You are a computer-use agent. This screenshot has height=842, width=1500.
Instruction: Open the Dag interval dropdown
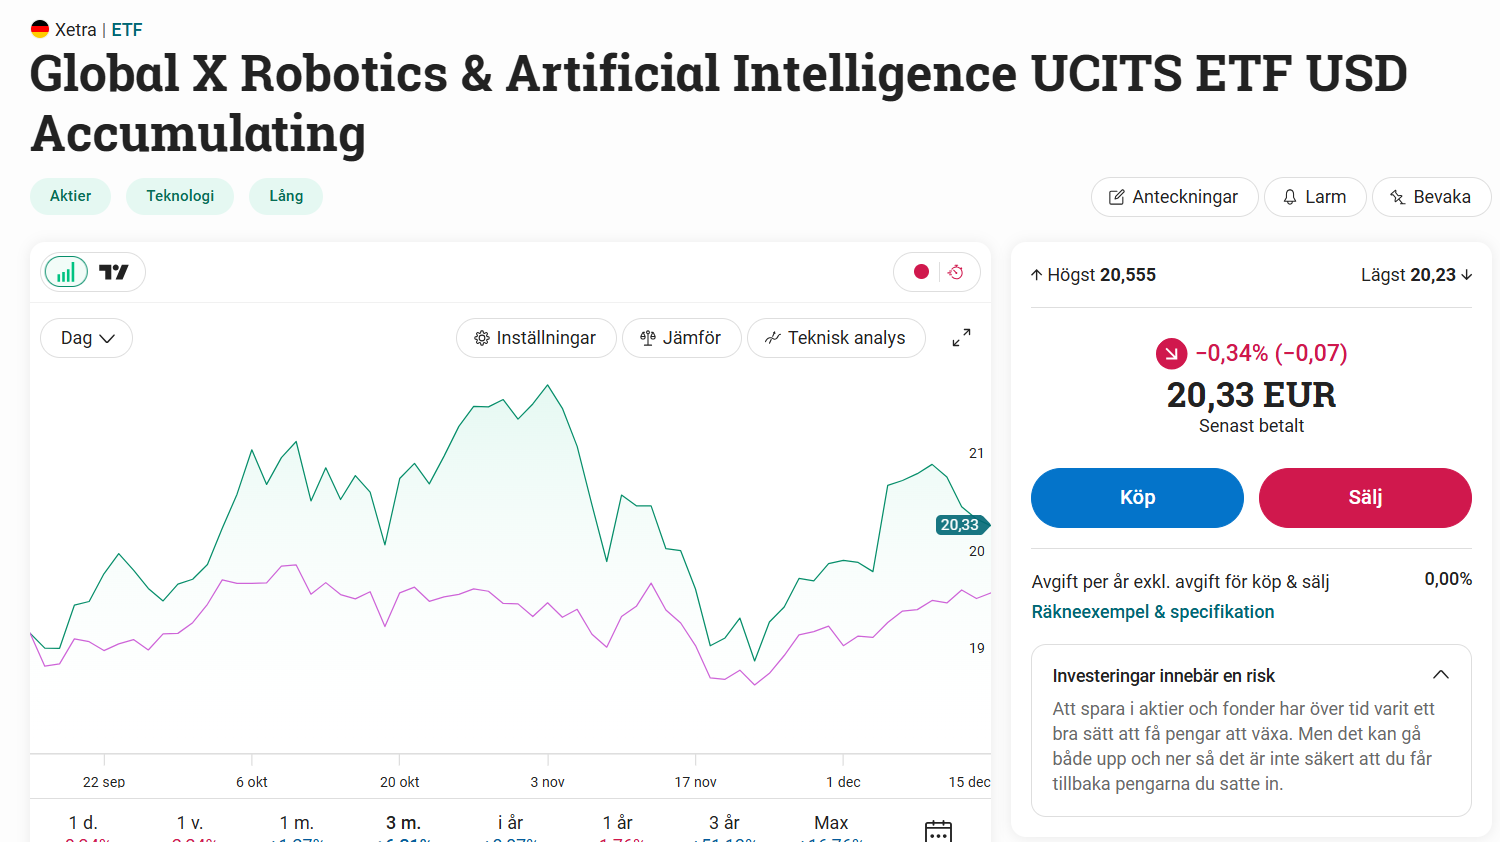87,338
